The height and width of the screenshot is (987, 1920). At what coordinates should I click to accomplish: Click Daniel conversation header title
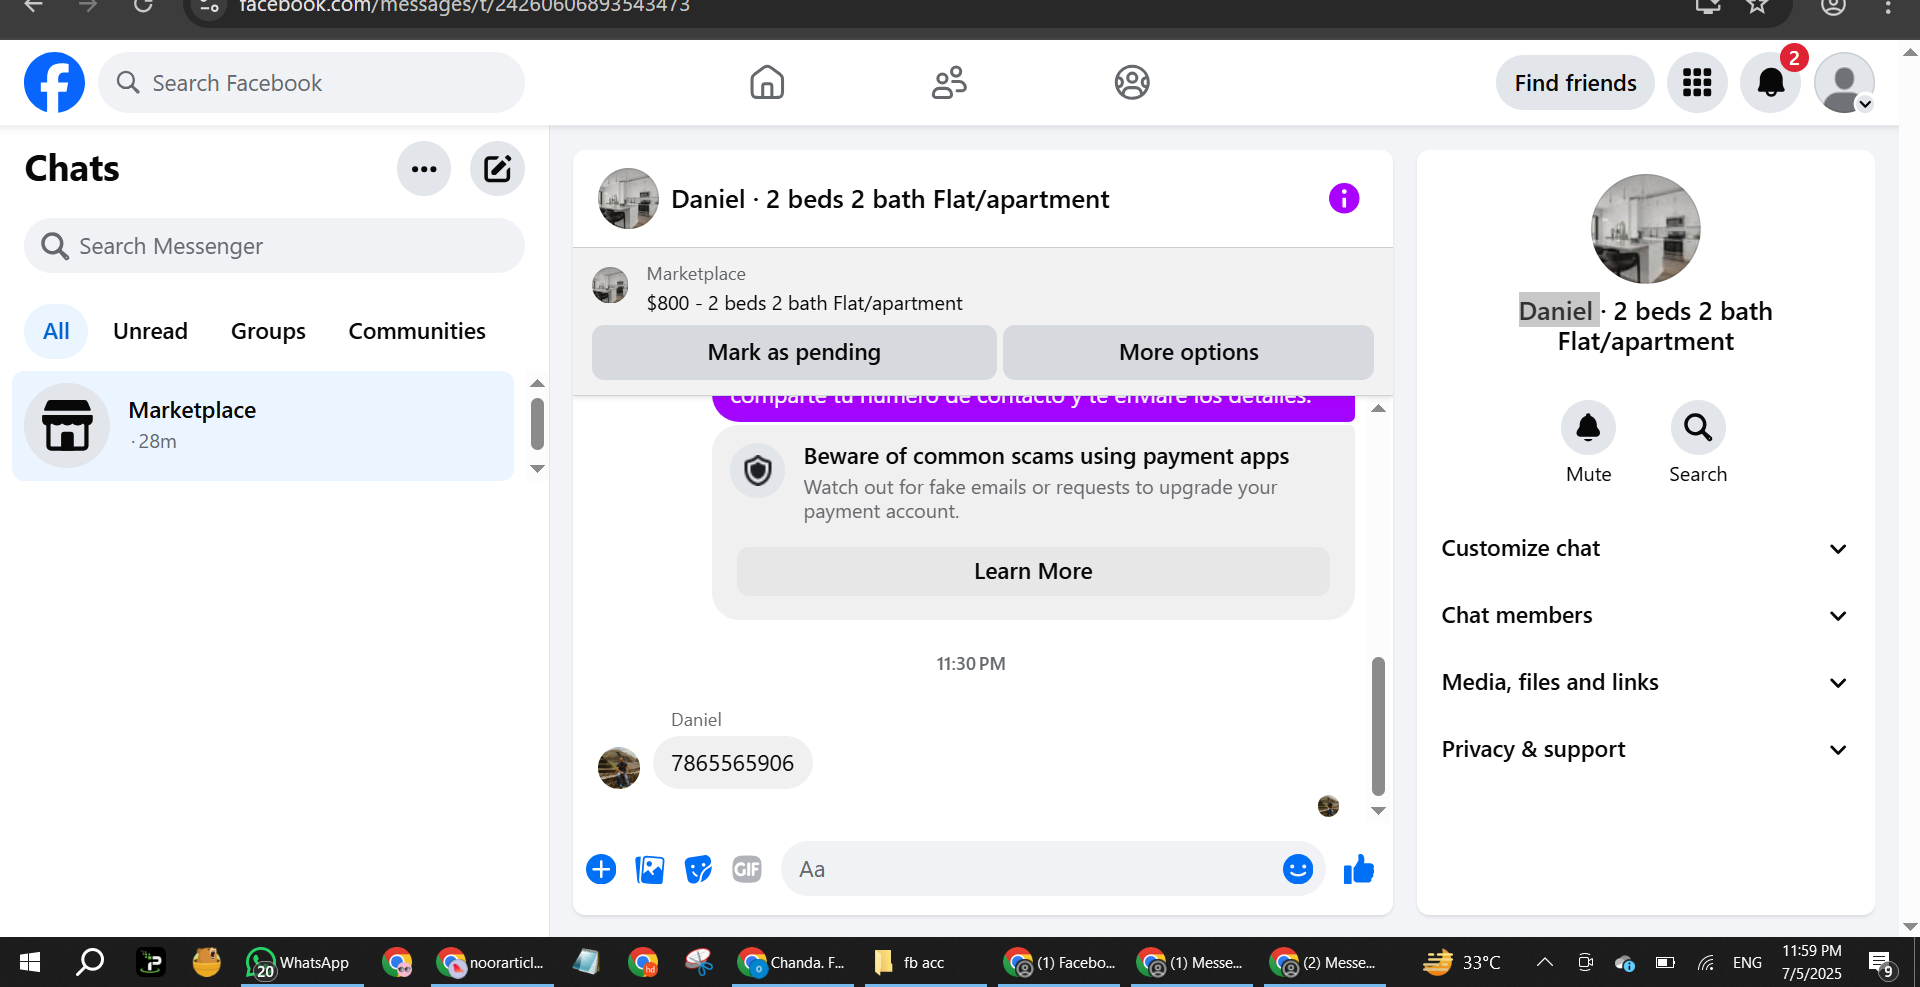point(890,199)
